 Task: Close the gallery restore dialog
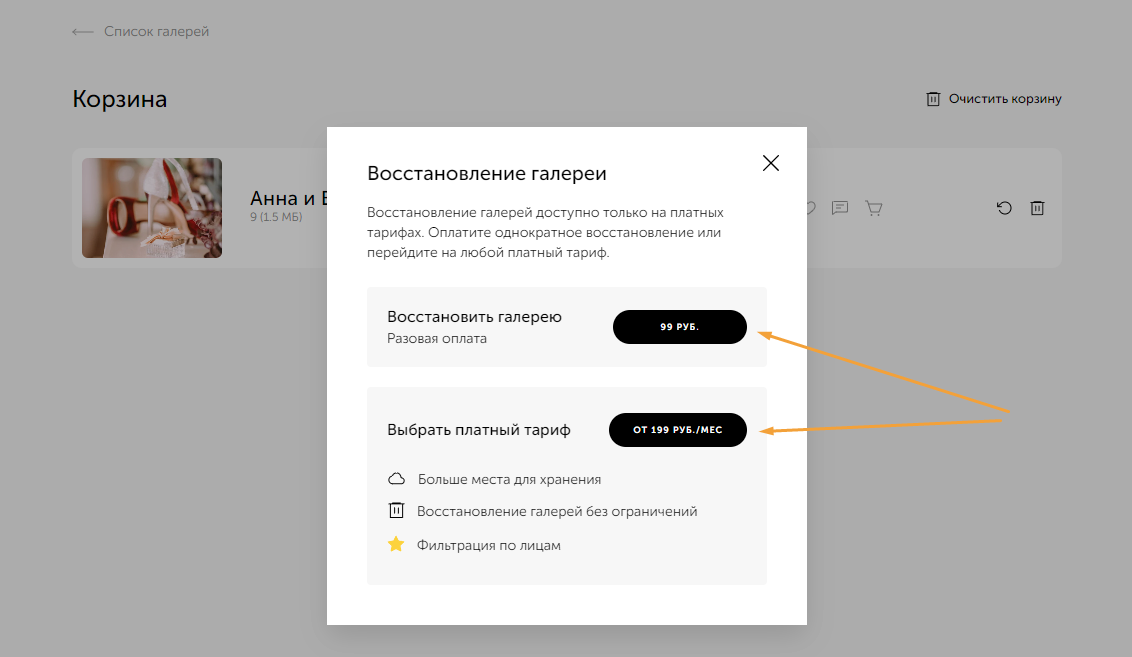pyautogui.click(x=770, y=163)
